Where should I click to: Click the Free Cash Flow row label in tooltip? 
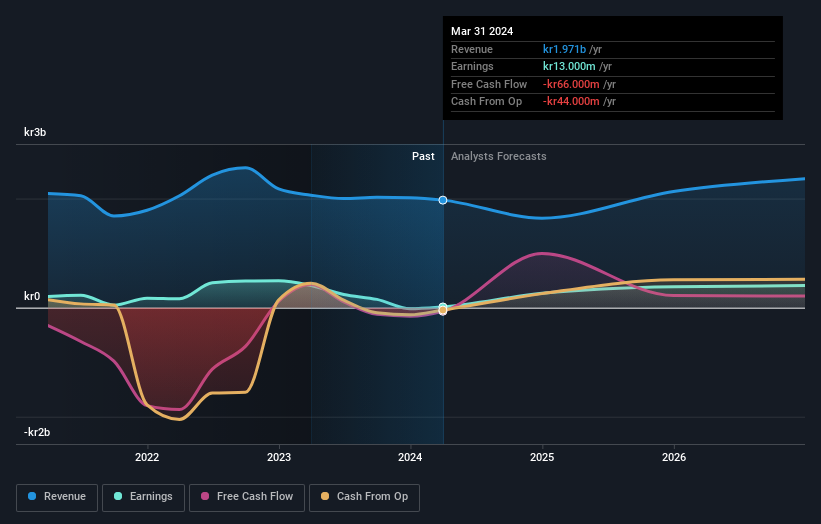(x=489, y=84)
